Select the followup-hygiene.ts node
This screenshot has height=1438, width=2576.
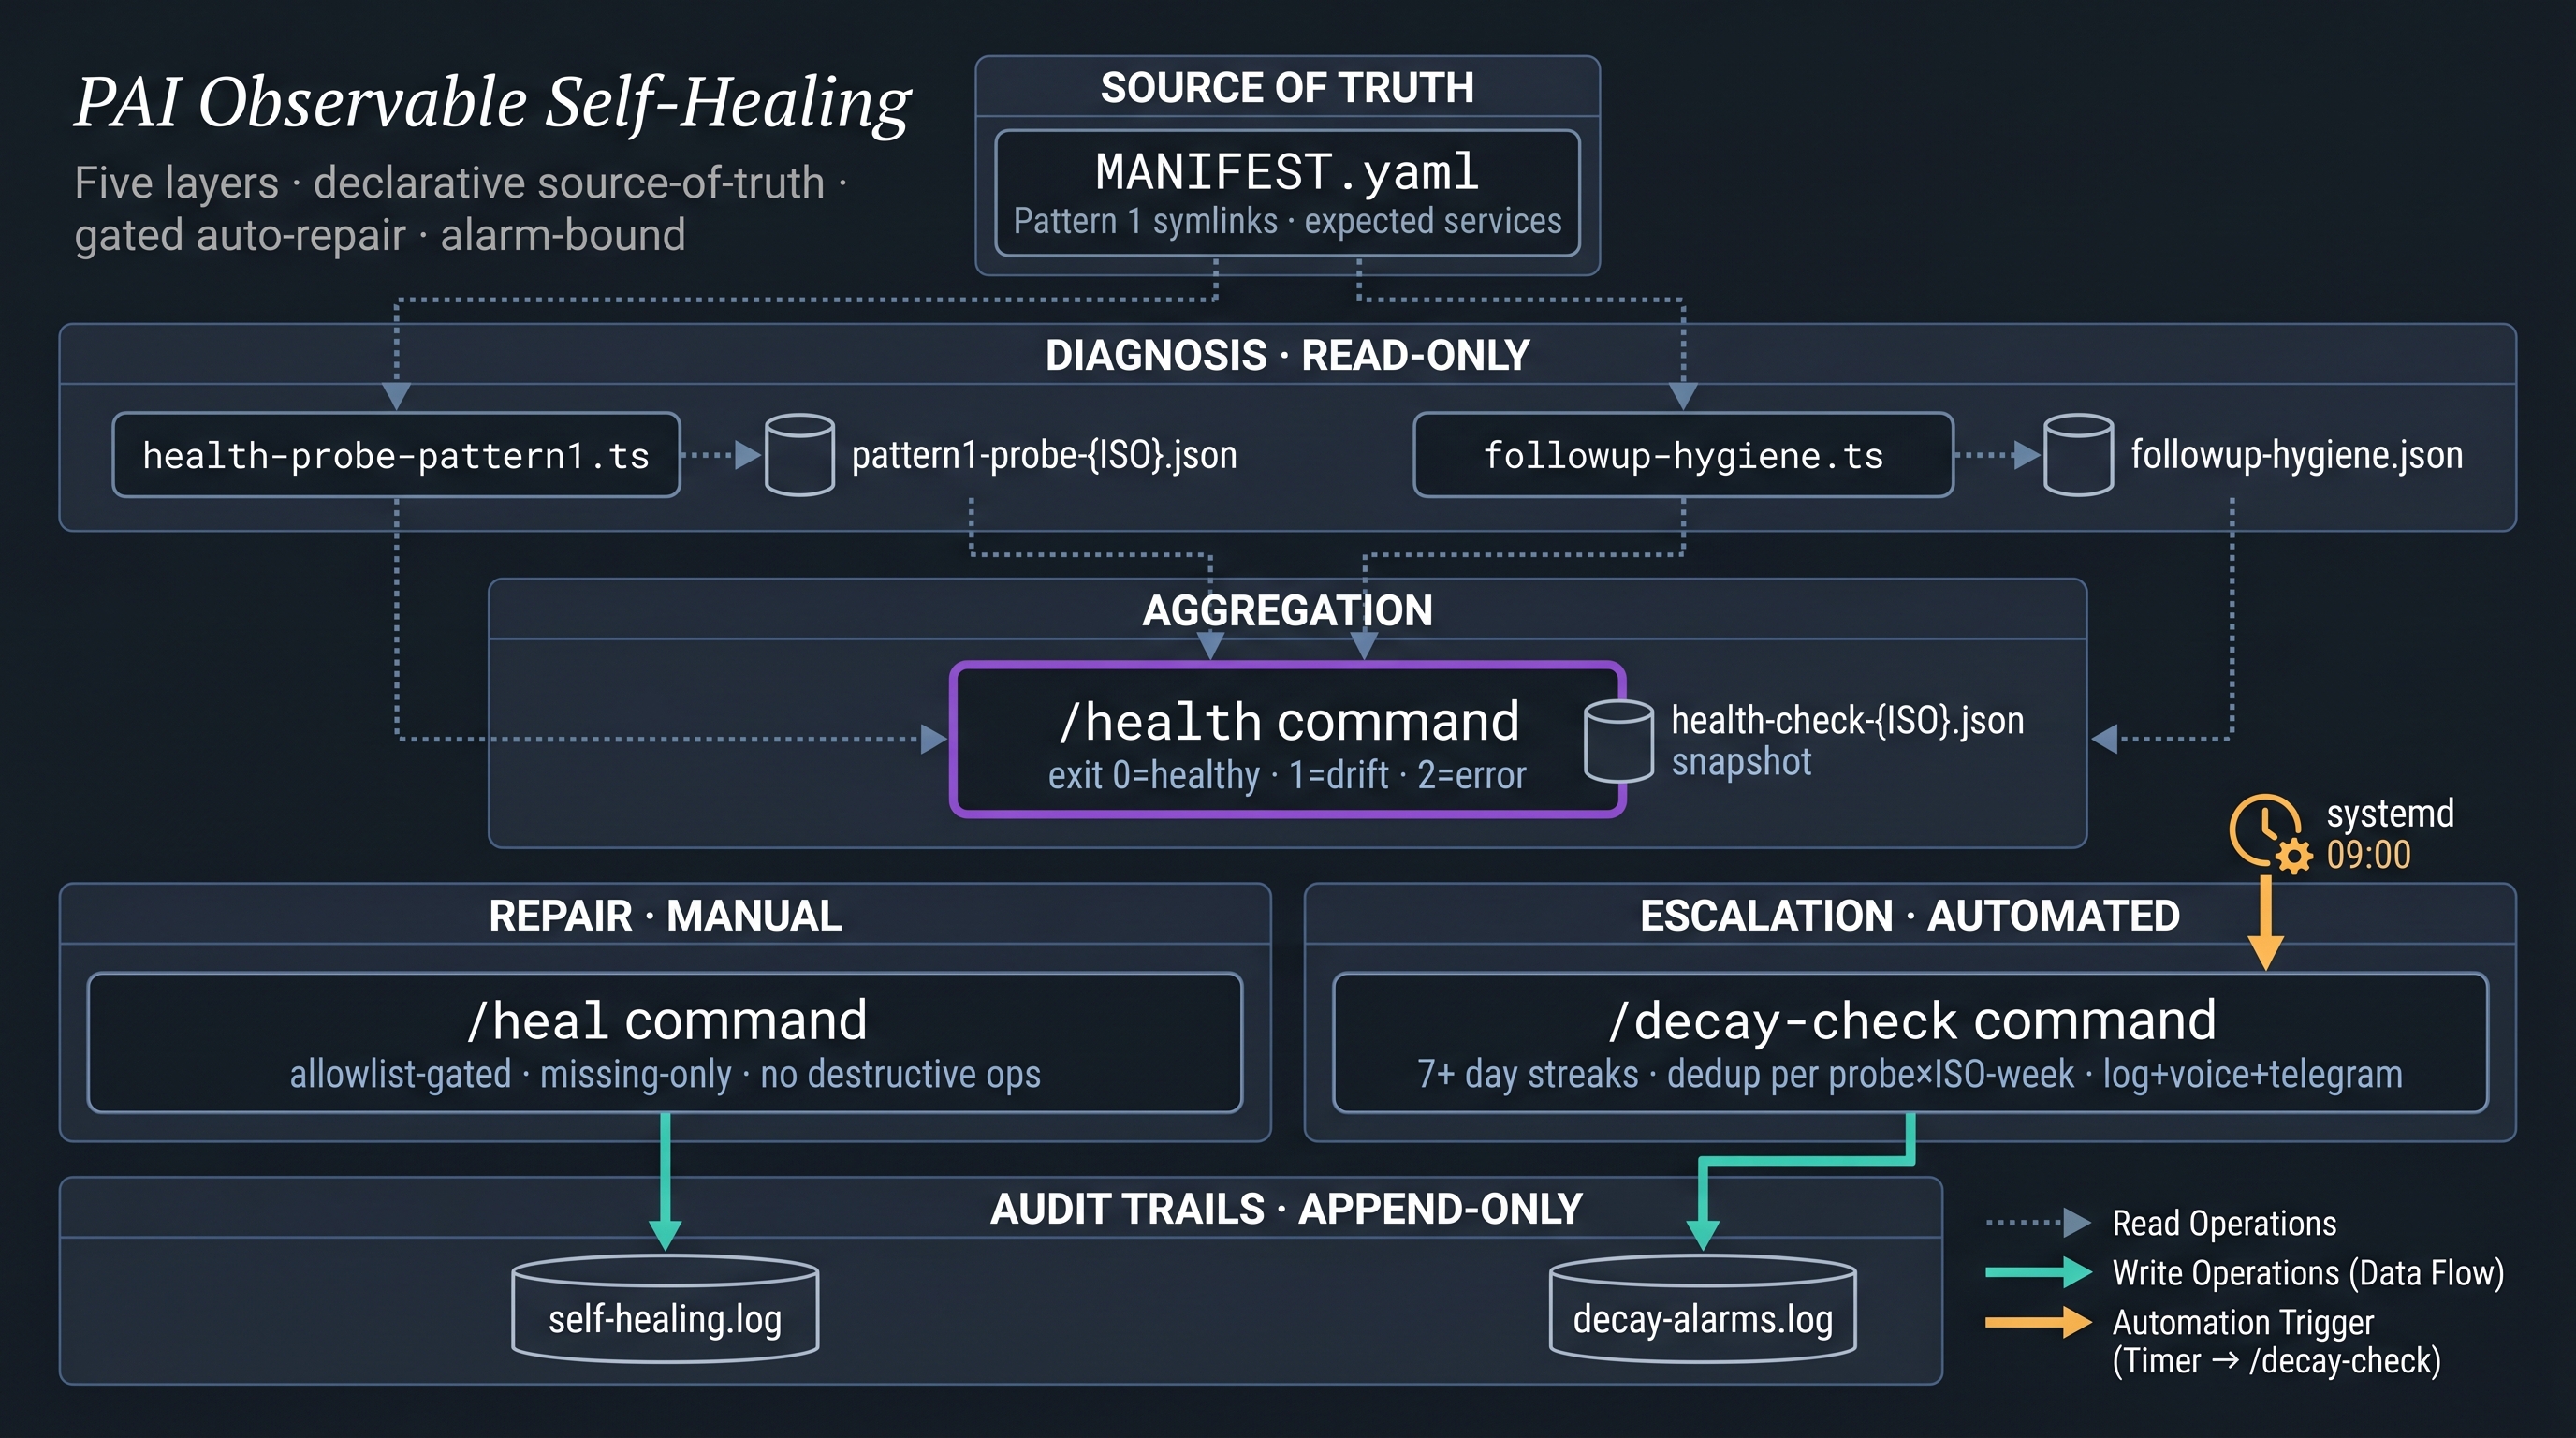(1683, 455)
